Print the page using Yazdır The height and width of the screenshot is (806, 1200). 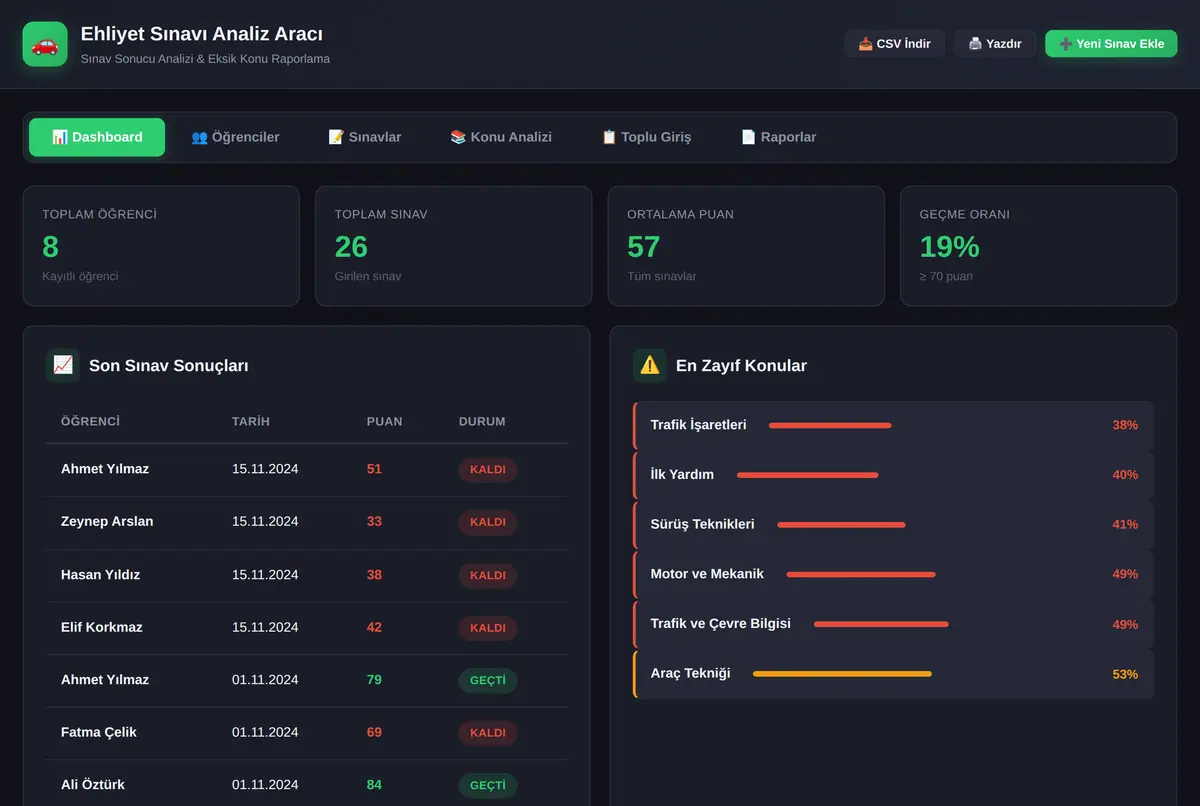click(995, 44)
